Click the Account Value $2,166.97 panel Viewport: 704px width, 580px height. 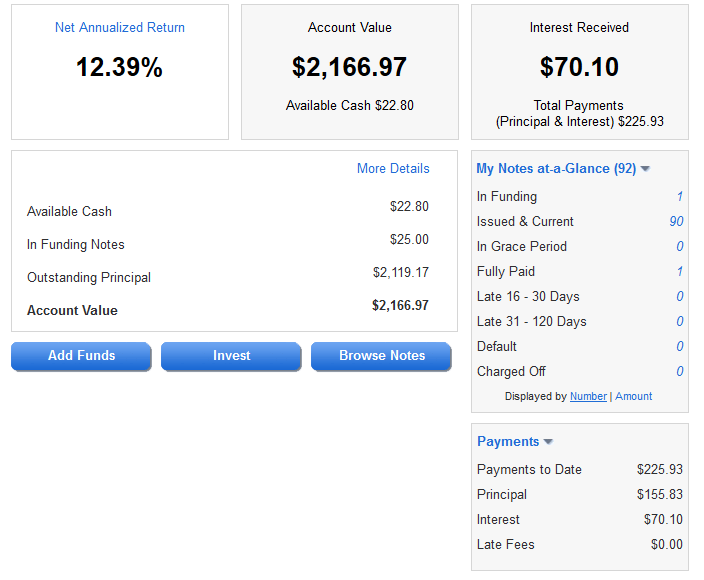pyautogui.click(x=349, y=72)
